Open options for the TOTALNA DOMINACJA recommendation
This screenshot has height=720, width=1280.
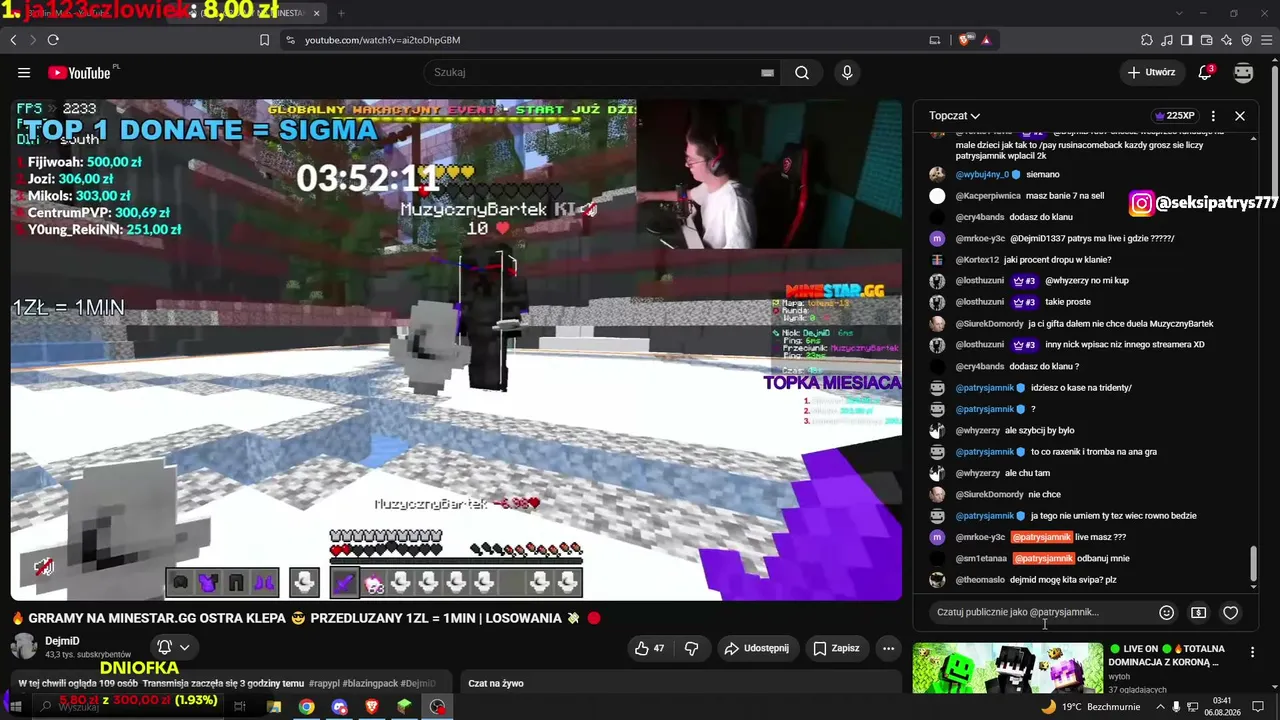pyautogui.click(x=1252, y=652)
